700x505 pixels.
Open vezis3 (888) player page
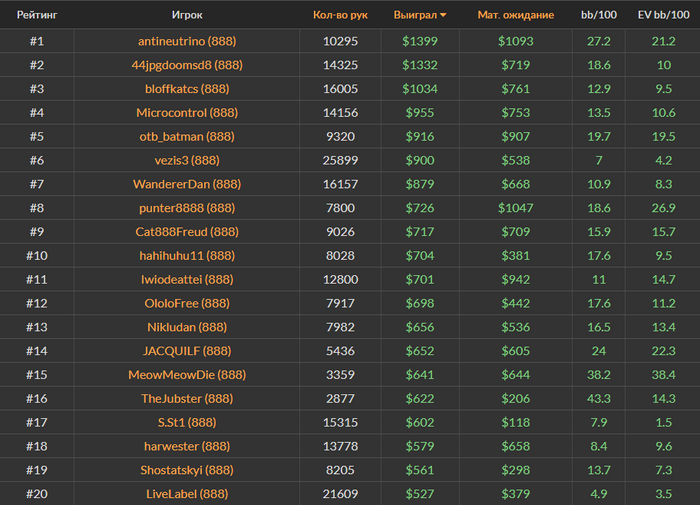(187, 160)
